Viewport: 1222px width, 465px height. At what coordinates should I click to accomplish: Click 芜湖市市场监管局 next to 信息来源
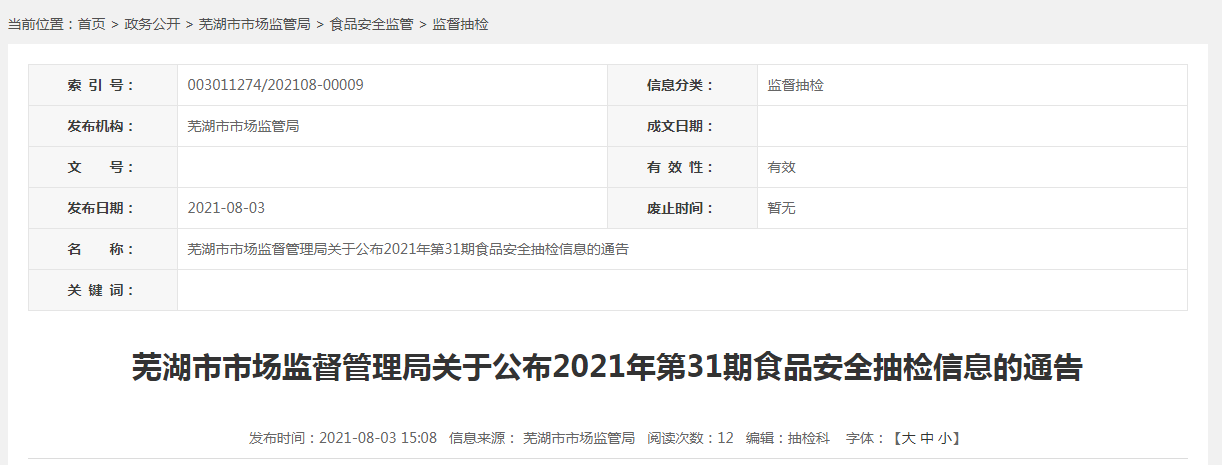pyautogui.click(x=579, y=438)
